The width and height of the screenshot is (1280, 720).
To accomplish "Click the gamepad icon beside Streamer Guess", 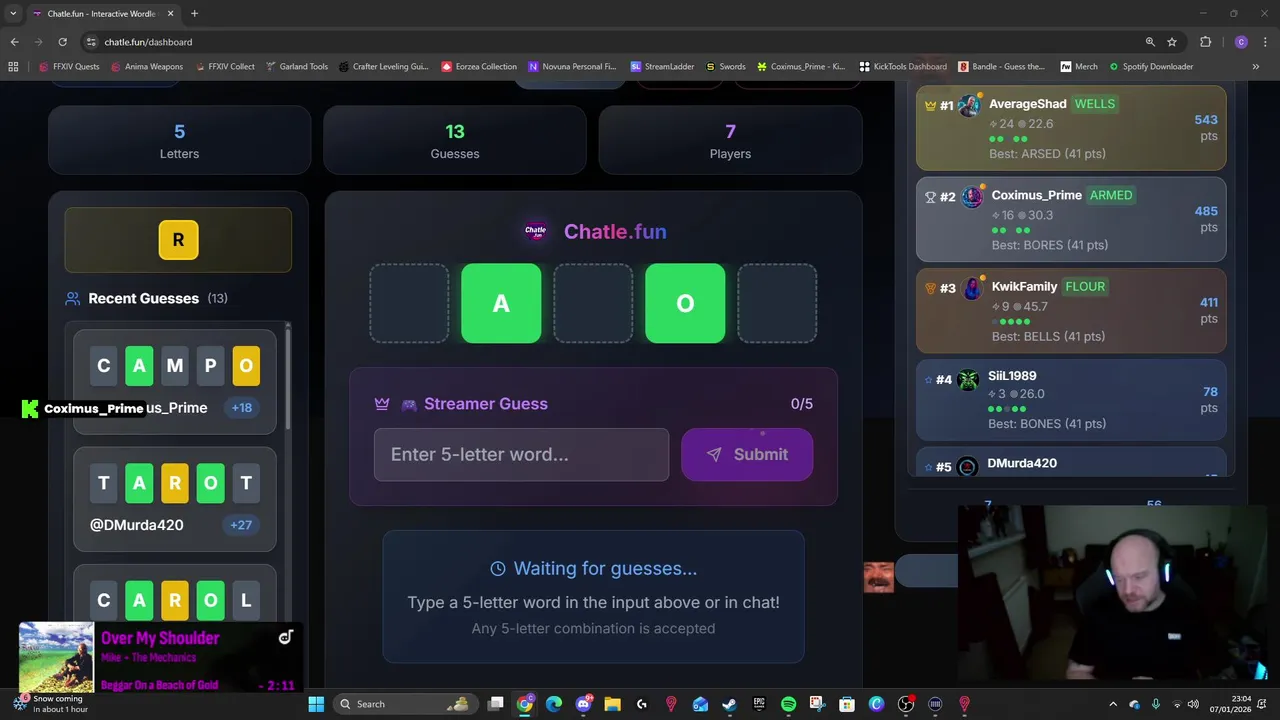I will point(408,404).
